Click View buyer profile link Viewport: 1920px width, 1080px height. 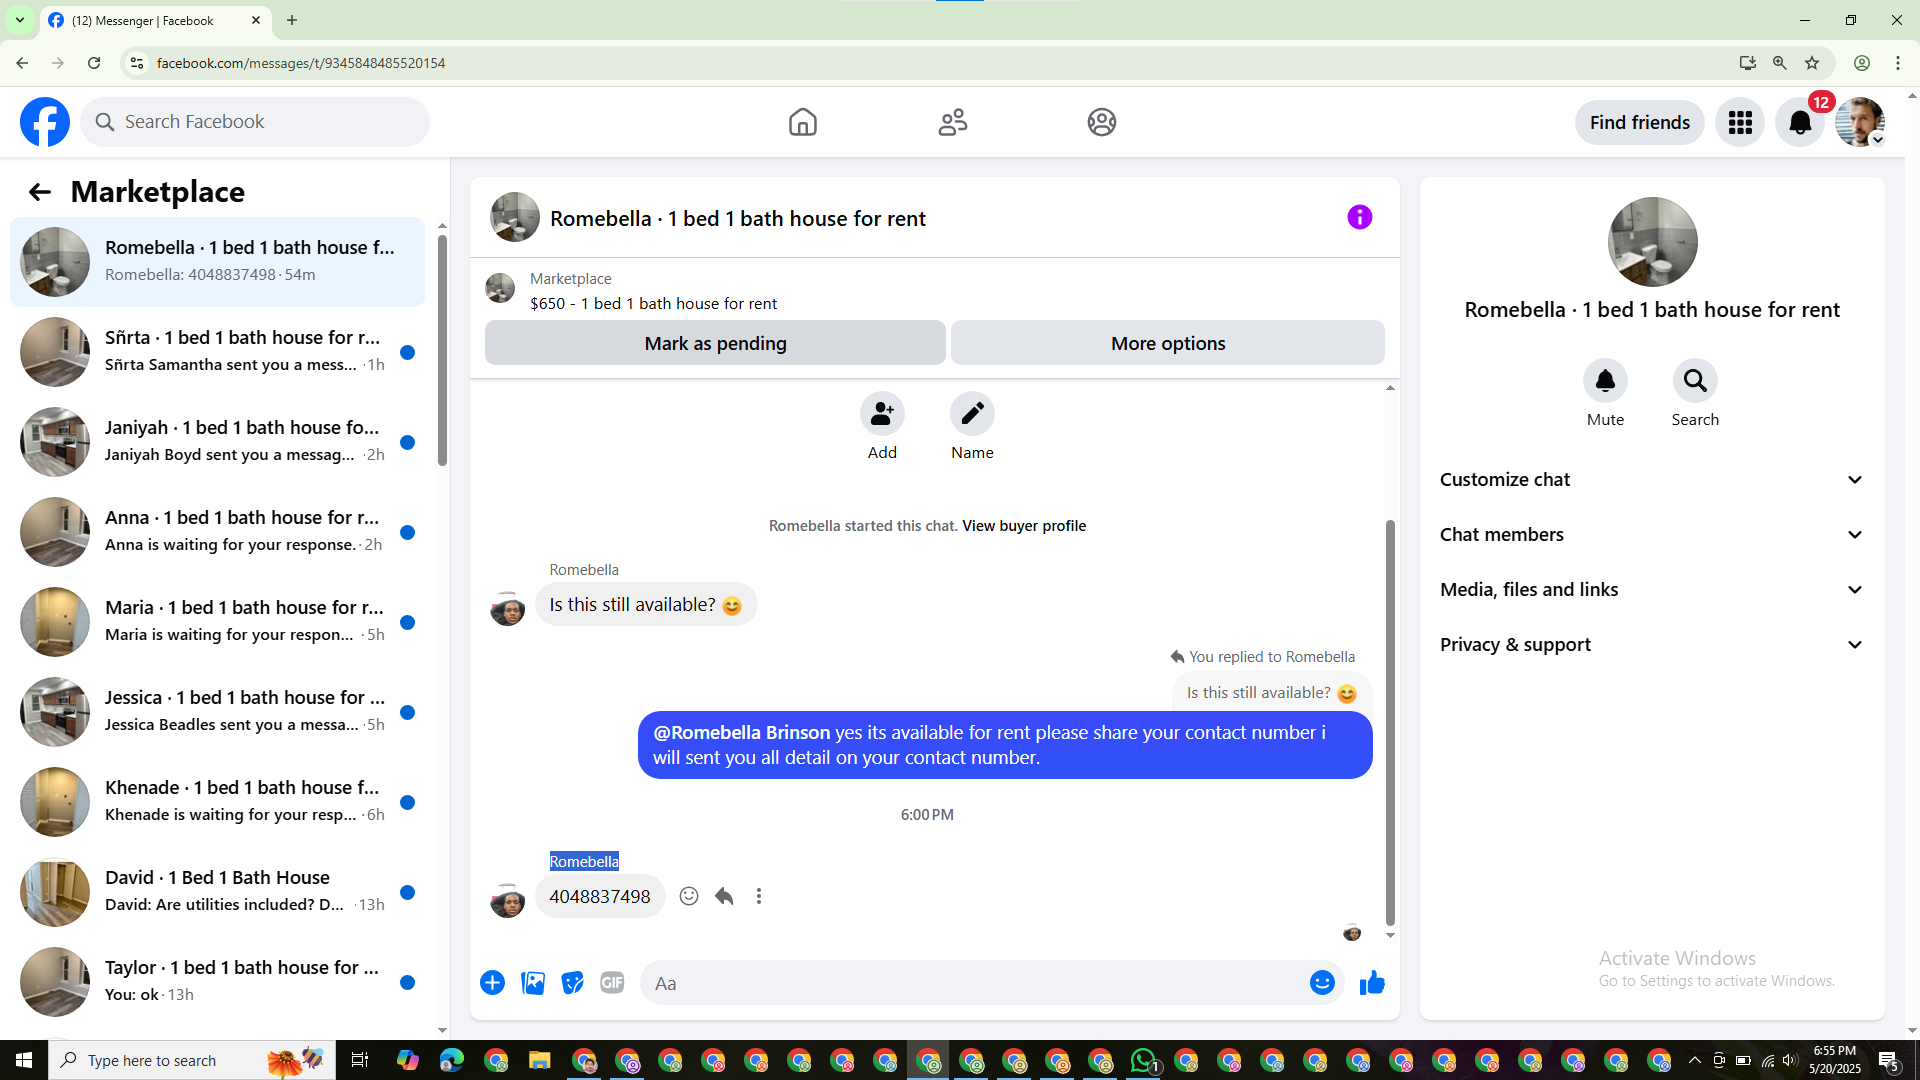click(x=1024, y=526)
